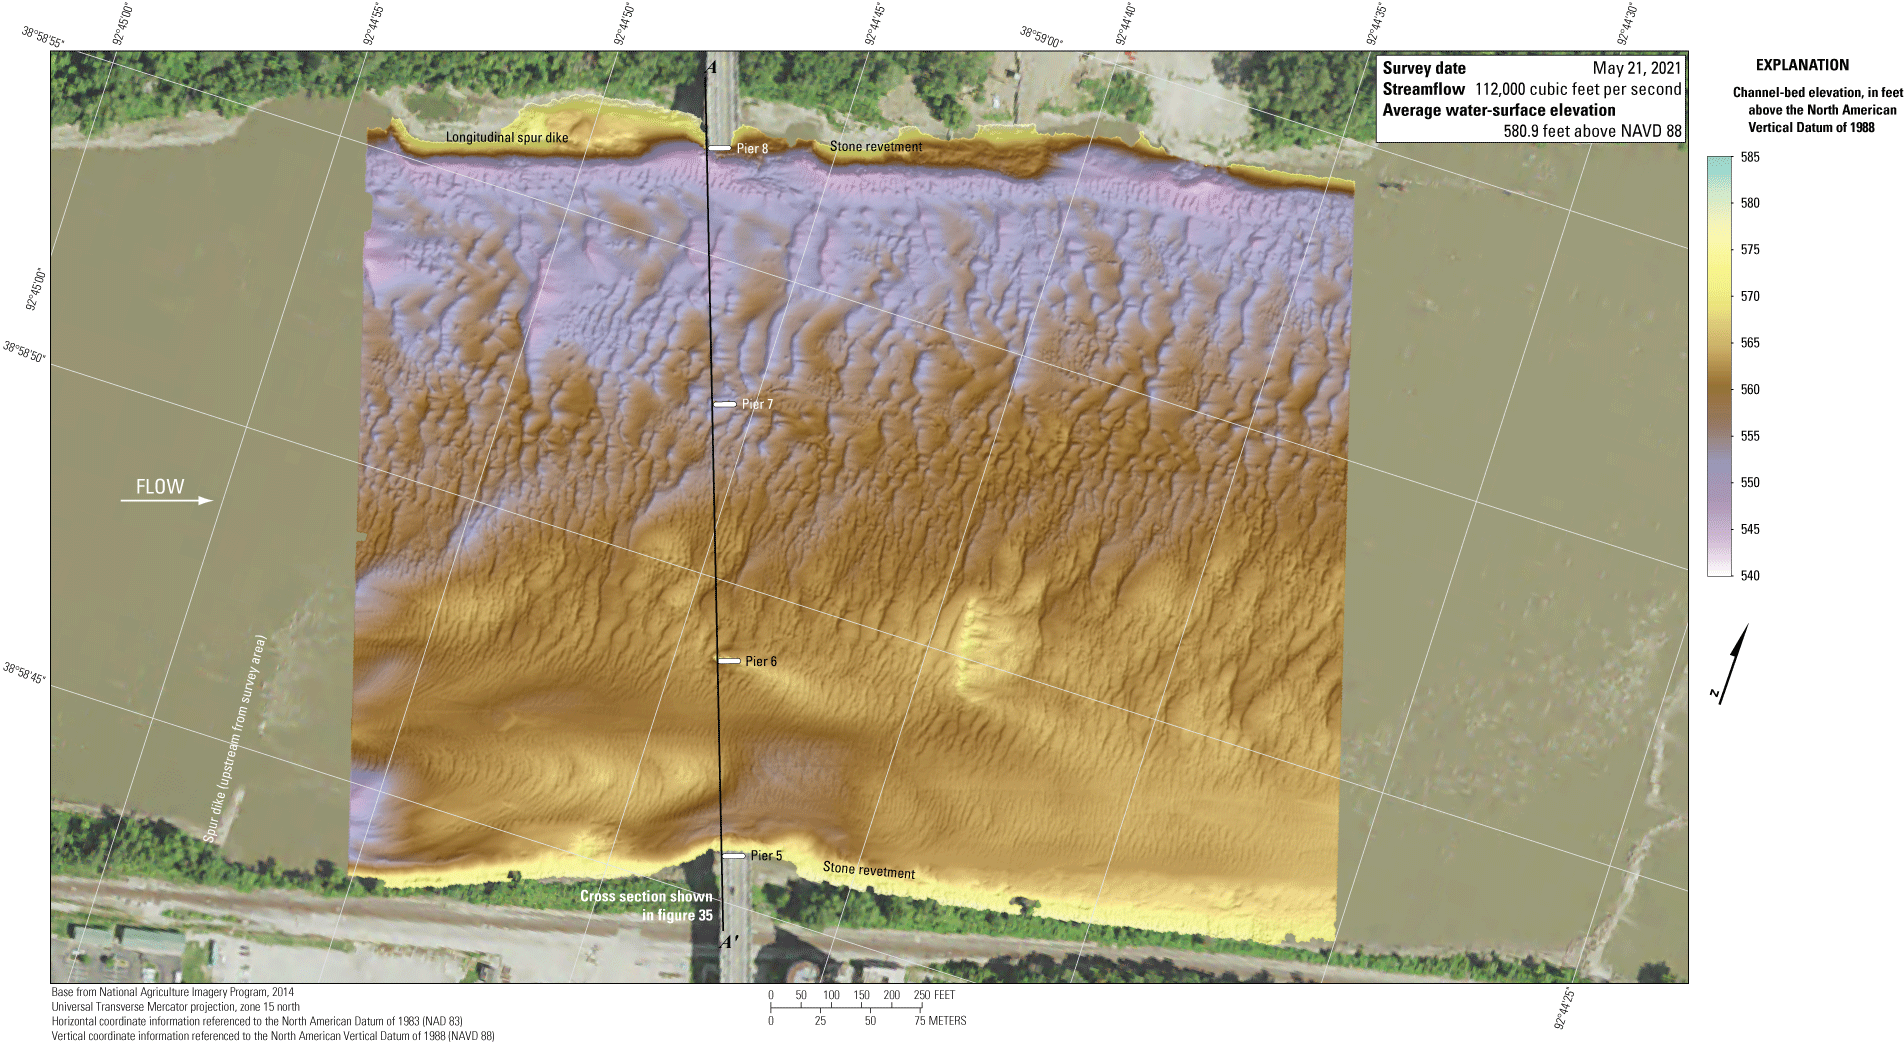Screen dimensions: 1904x1043
Task: Click the cross section endpoint A'
Action: click(x=729, y=941)
